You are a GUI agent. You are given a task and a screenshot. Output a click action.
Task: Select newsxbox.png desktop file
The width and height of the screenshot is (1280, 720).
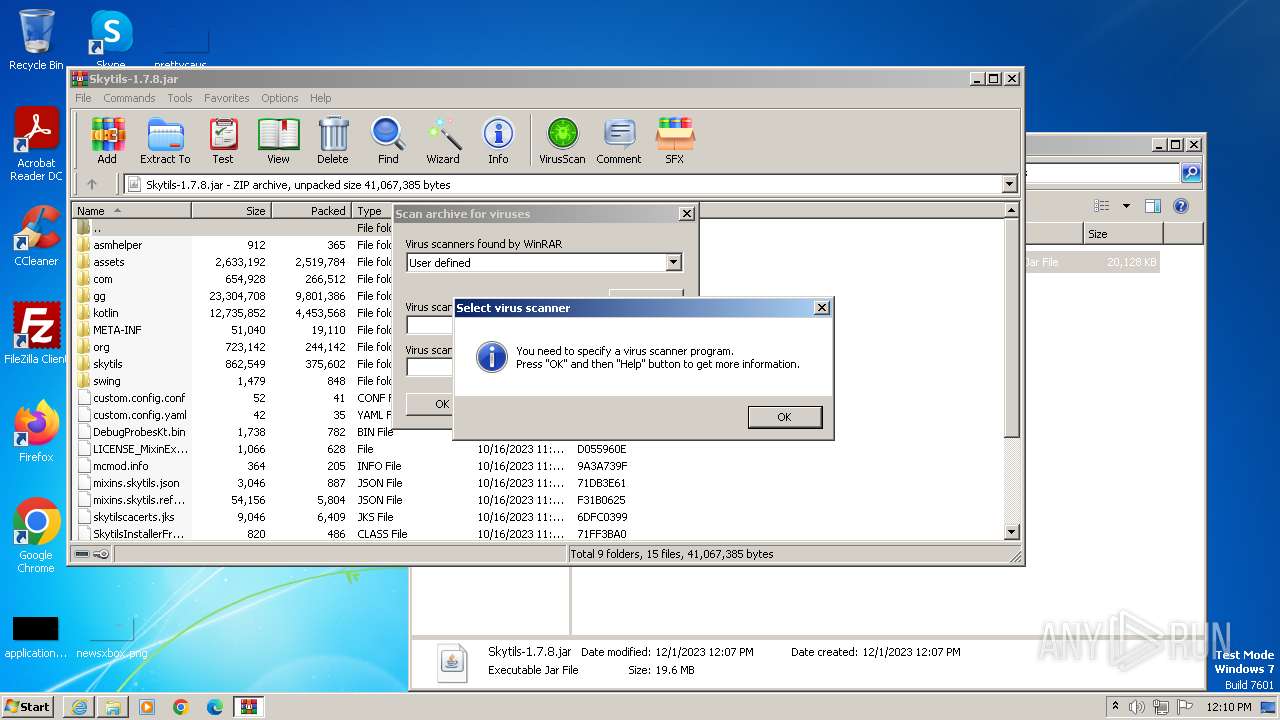coord(111,638)
